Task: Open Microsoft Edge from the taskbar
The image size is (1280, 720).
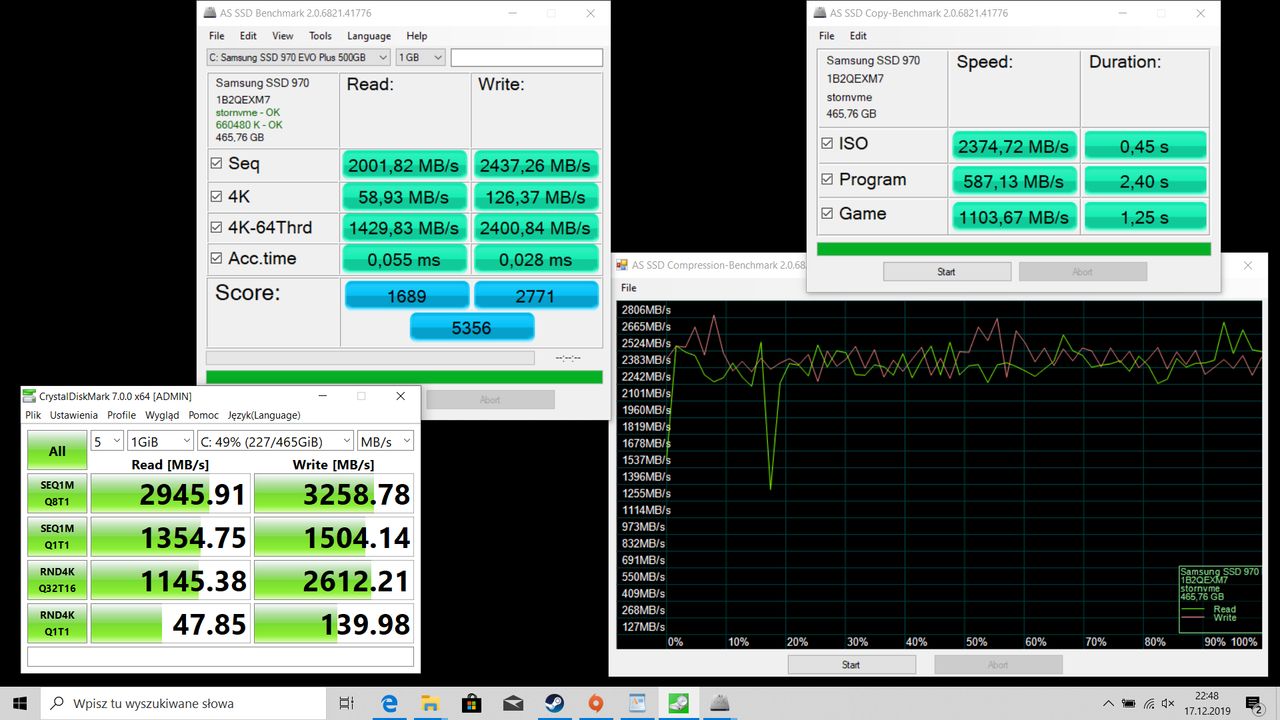Action: [x=389, y=703]
